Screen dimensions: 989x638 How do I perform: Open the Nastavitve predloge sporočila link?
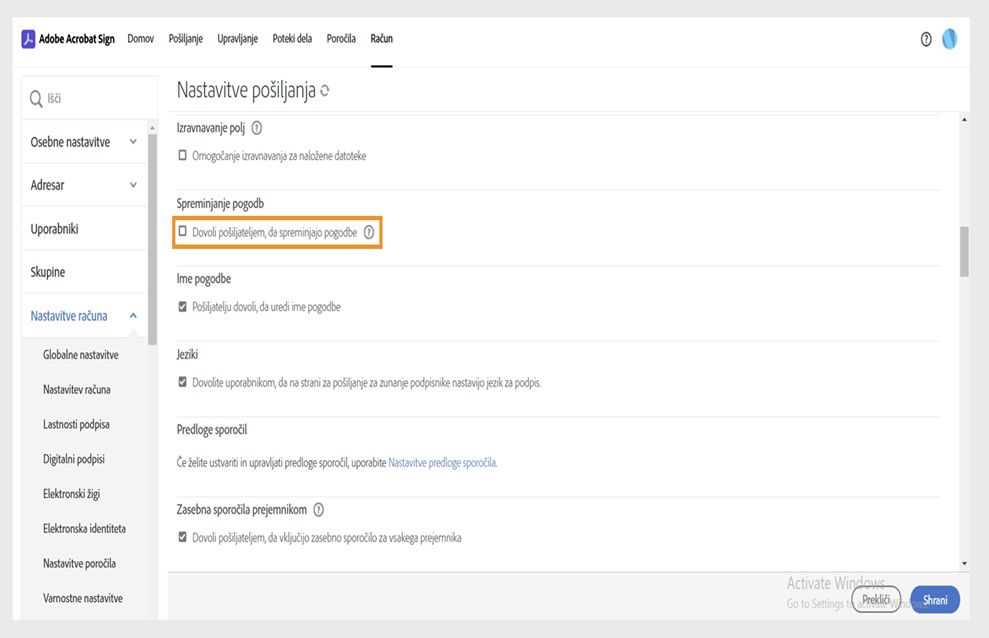pos(441,463)
